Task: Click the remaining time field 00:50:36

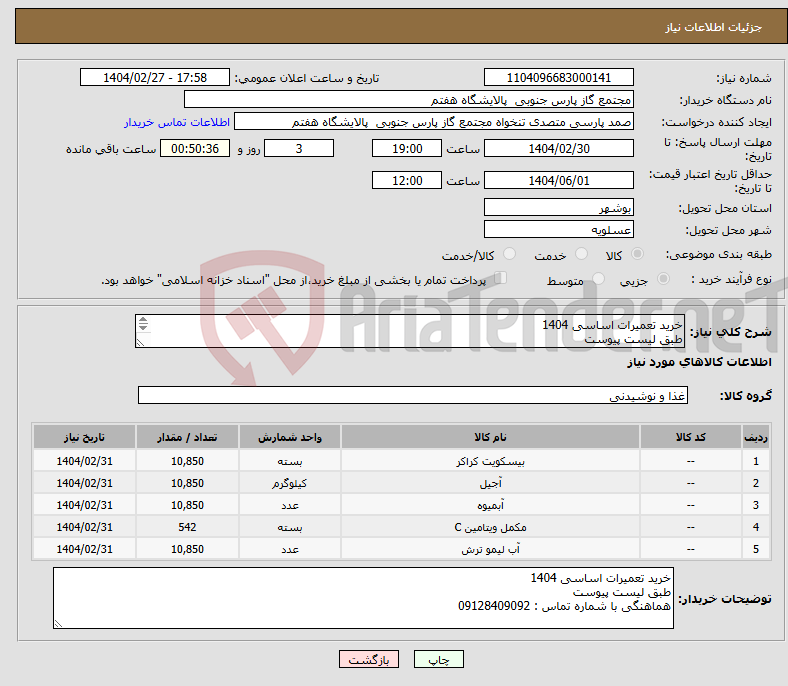Action: (x=195, y=148)
